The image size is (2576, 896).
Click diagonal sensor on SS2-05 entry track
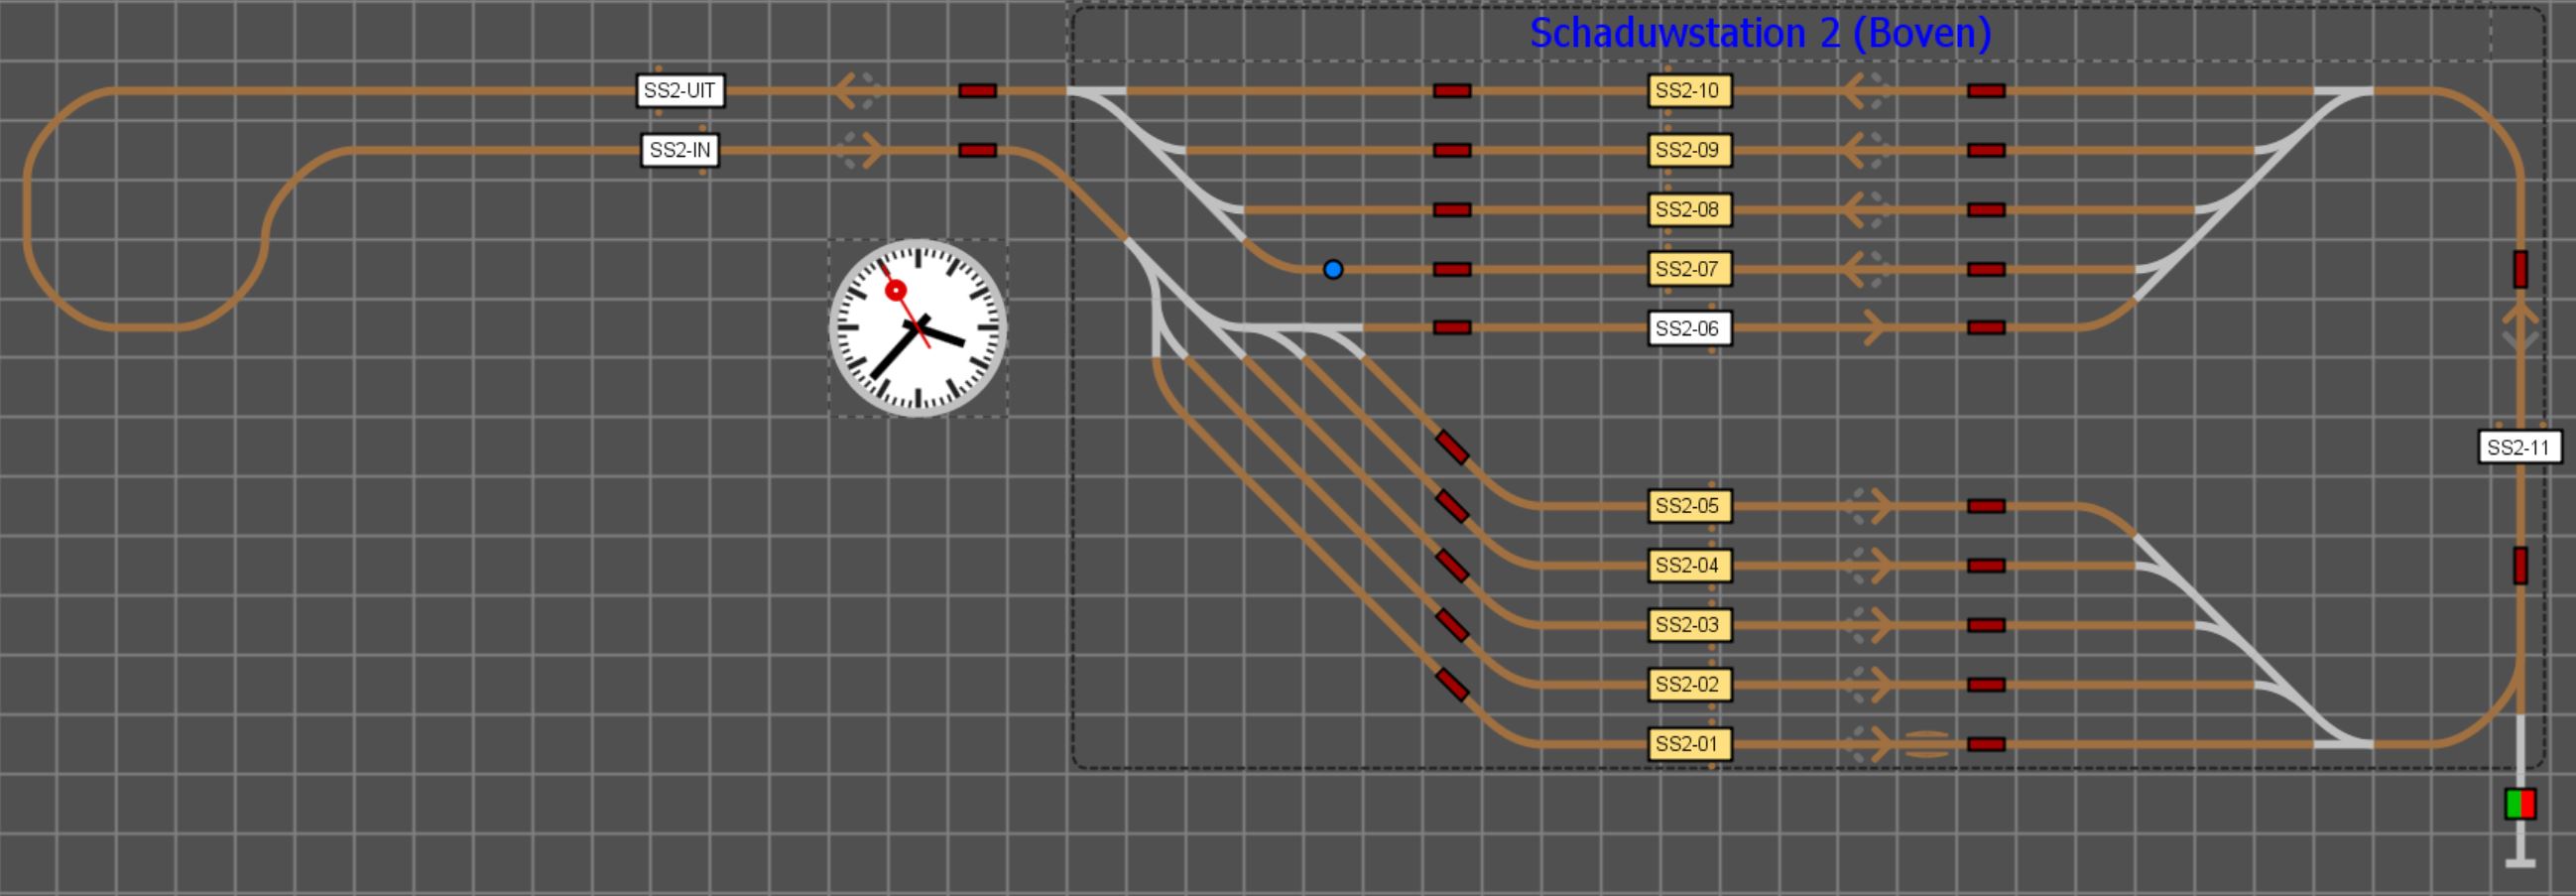pos(1452,447)
